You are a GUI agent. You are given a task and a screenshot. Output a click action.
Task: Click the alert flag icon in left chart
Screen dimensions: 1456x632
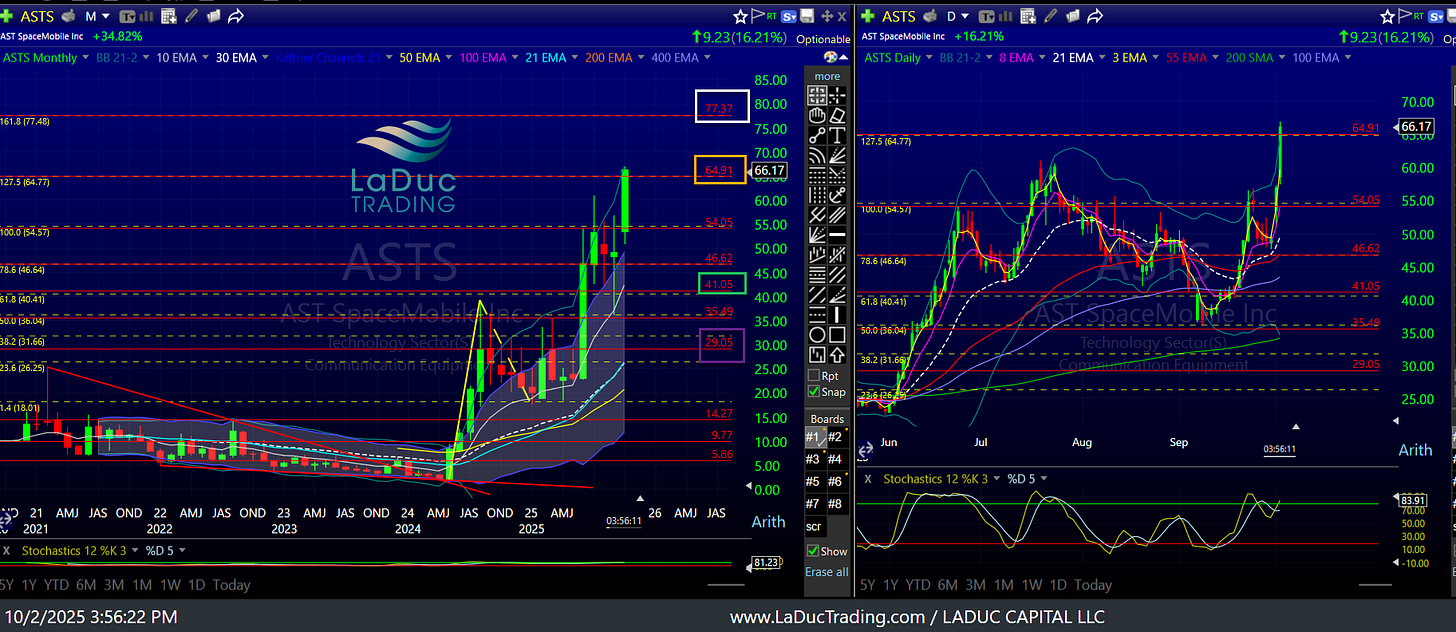(x=758, y=15)
